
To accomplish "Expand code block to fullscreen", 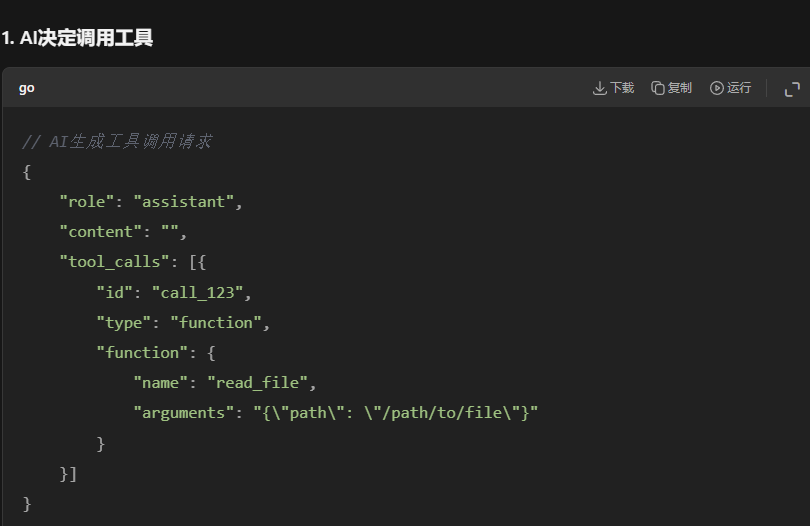I will point(792,89).
